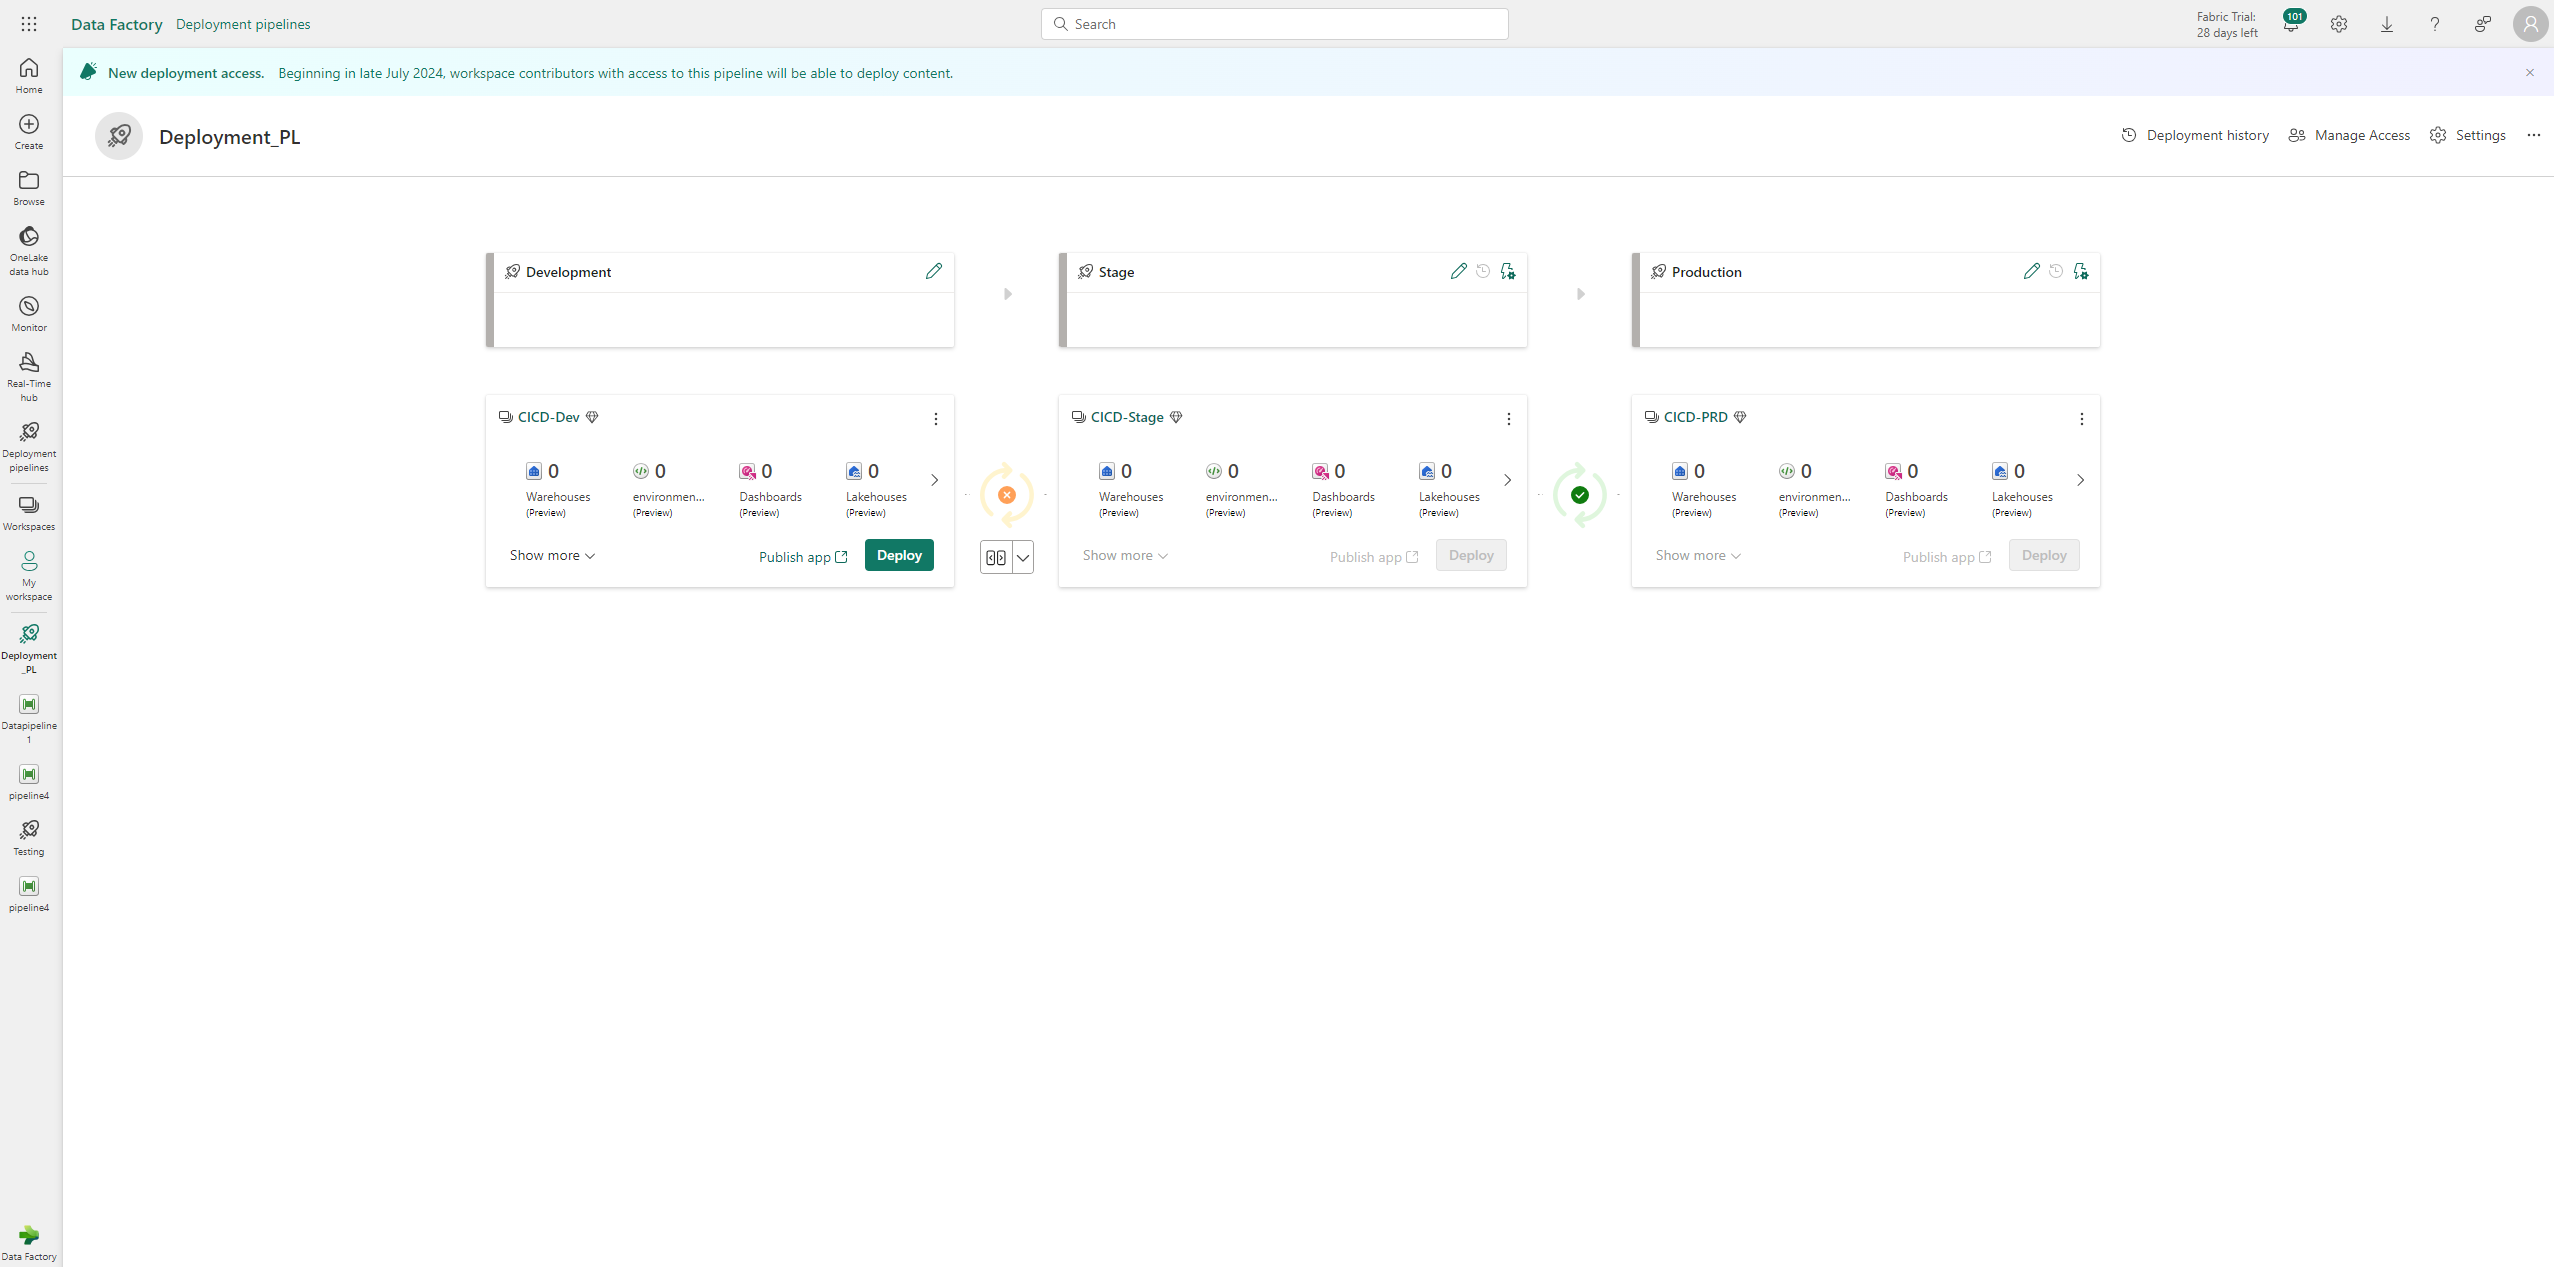Open deployment rules for Production

coord(2081,271)
